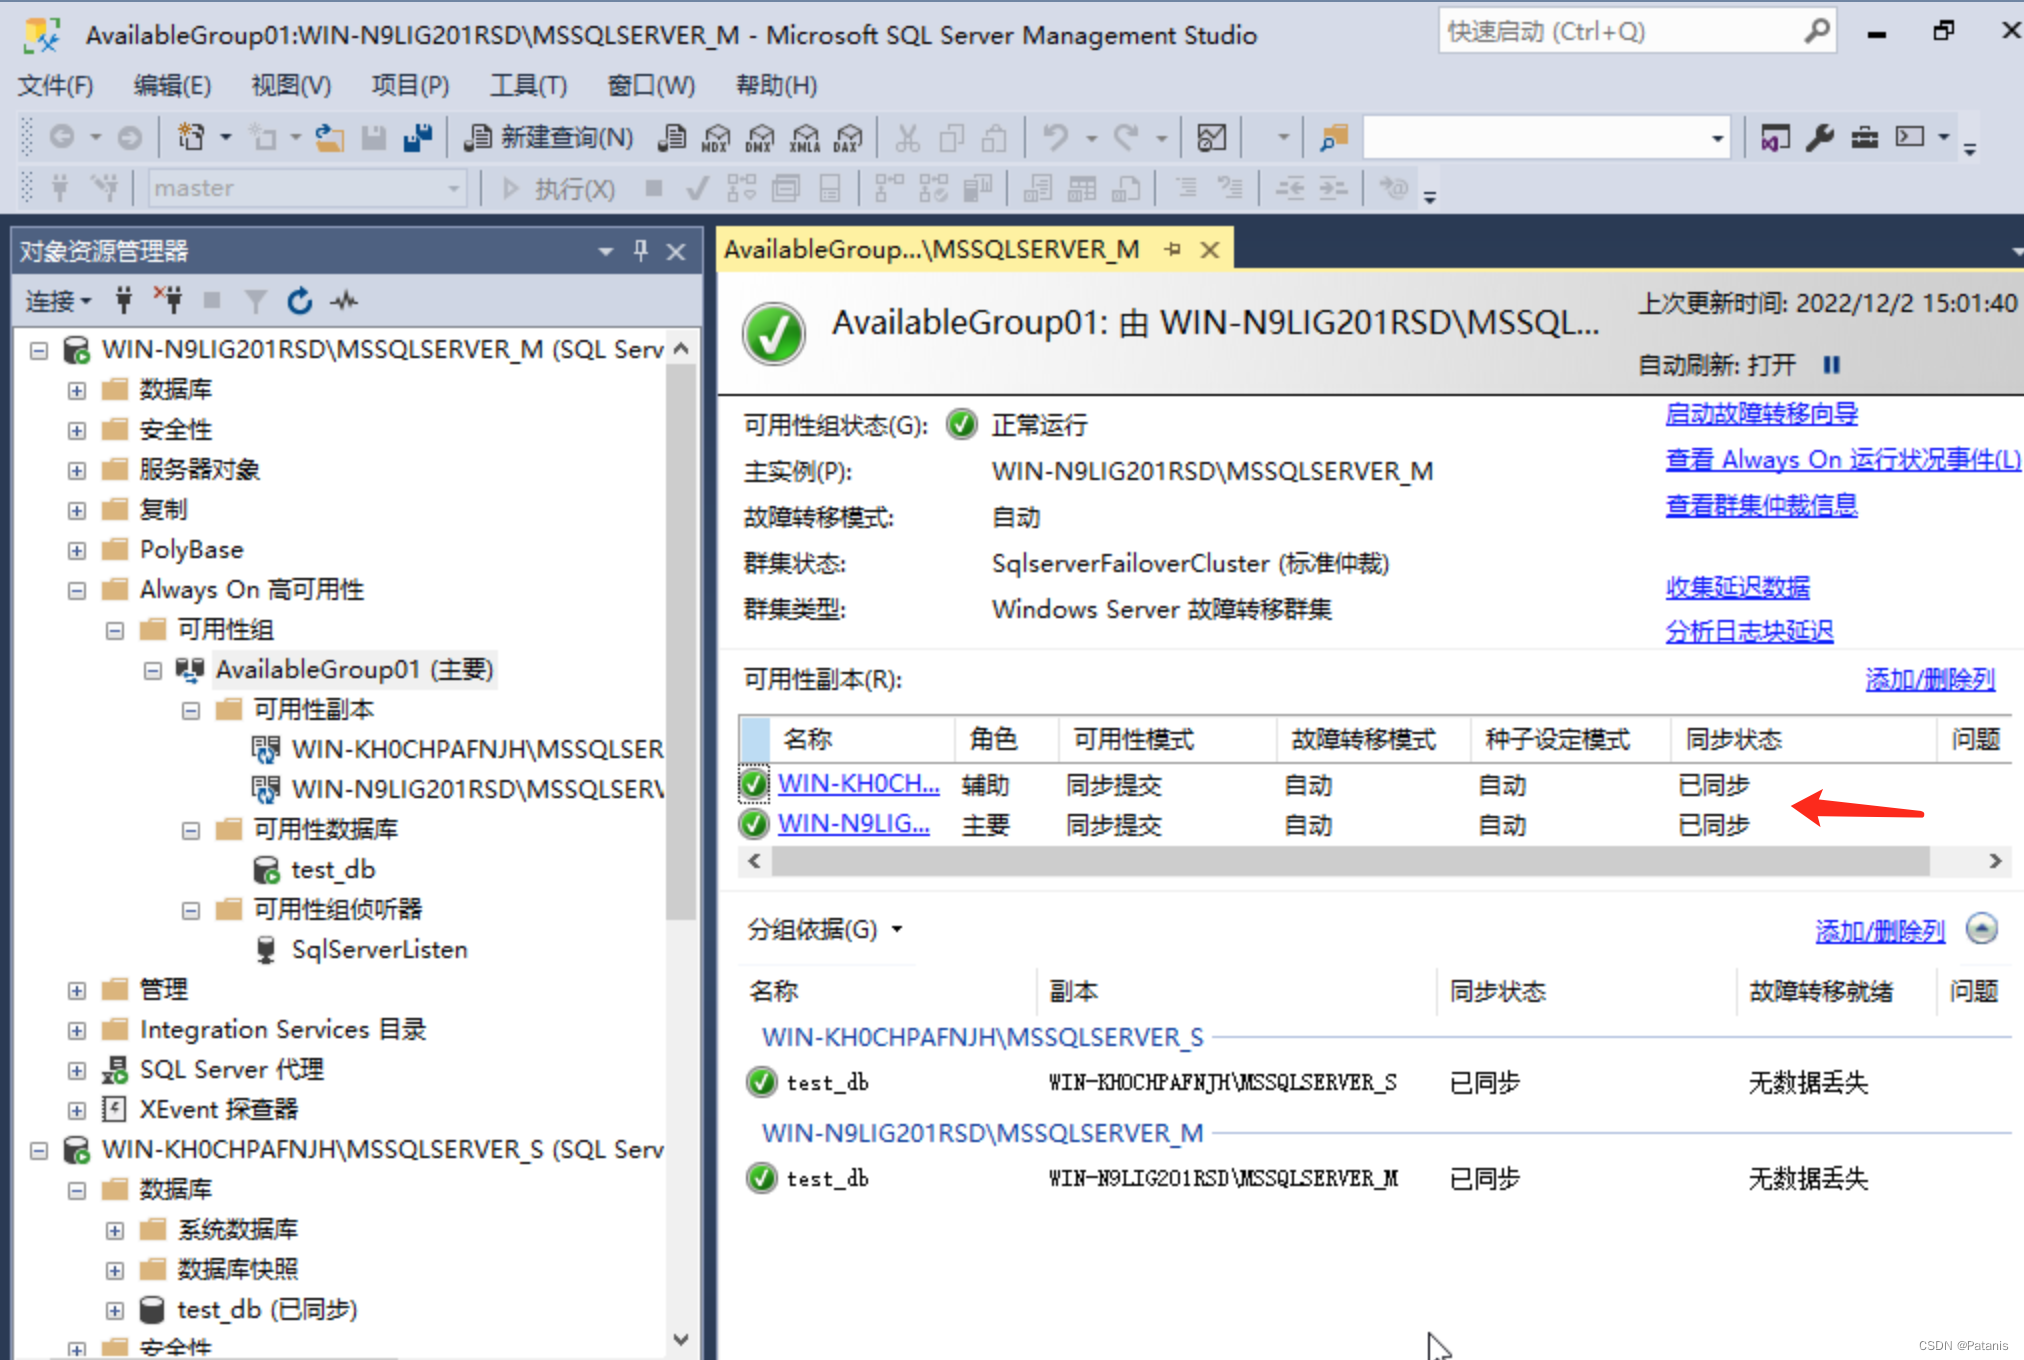Click the New Query (新建查询) button
This screenshot has width=2024, height=1360.
click(549, 137)
